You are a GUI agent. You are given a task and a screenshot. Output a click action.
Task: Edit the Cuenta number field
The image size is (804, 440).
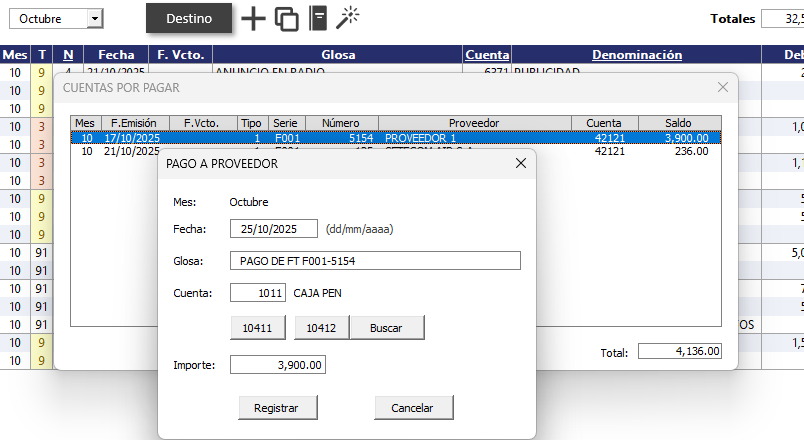coord(258,293)
